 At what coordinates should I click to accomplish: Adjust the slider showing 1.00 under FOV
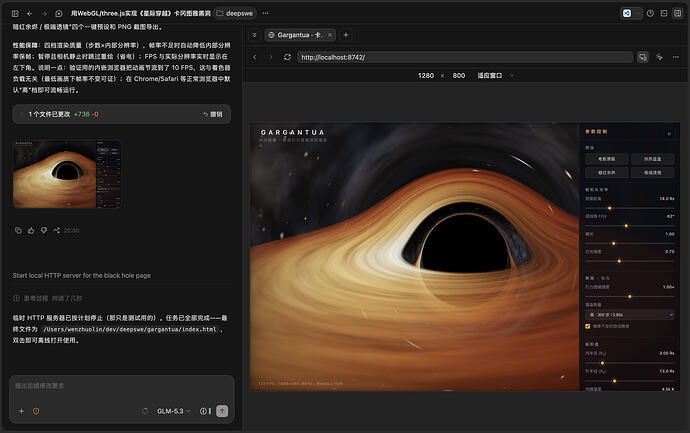tap(630, 243)
